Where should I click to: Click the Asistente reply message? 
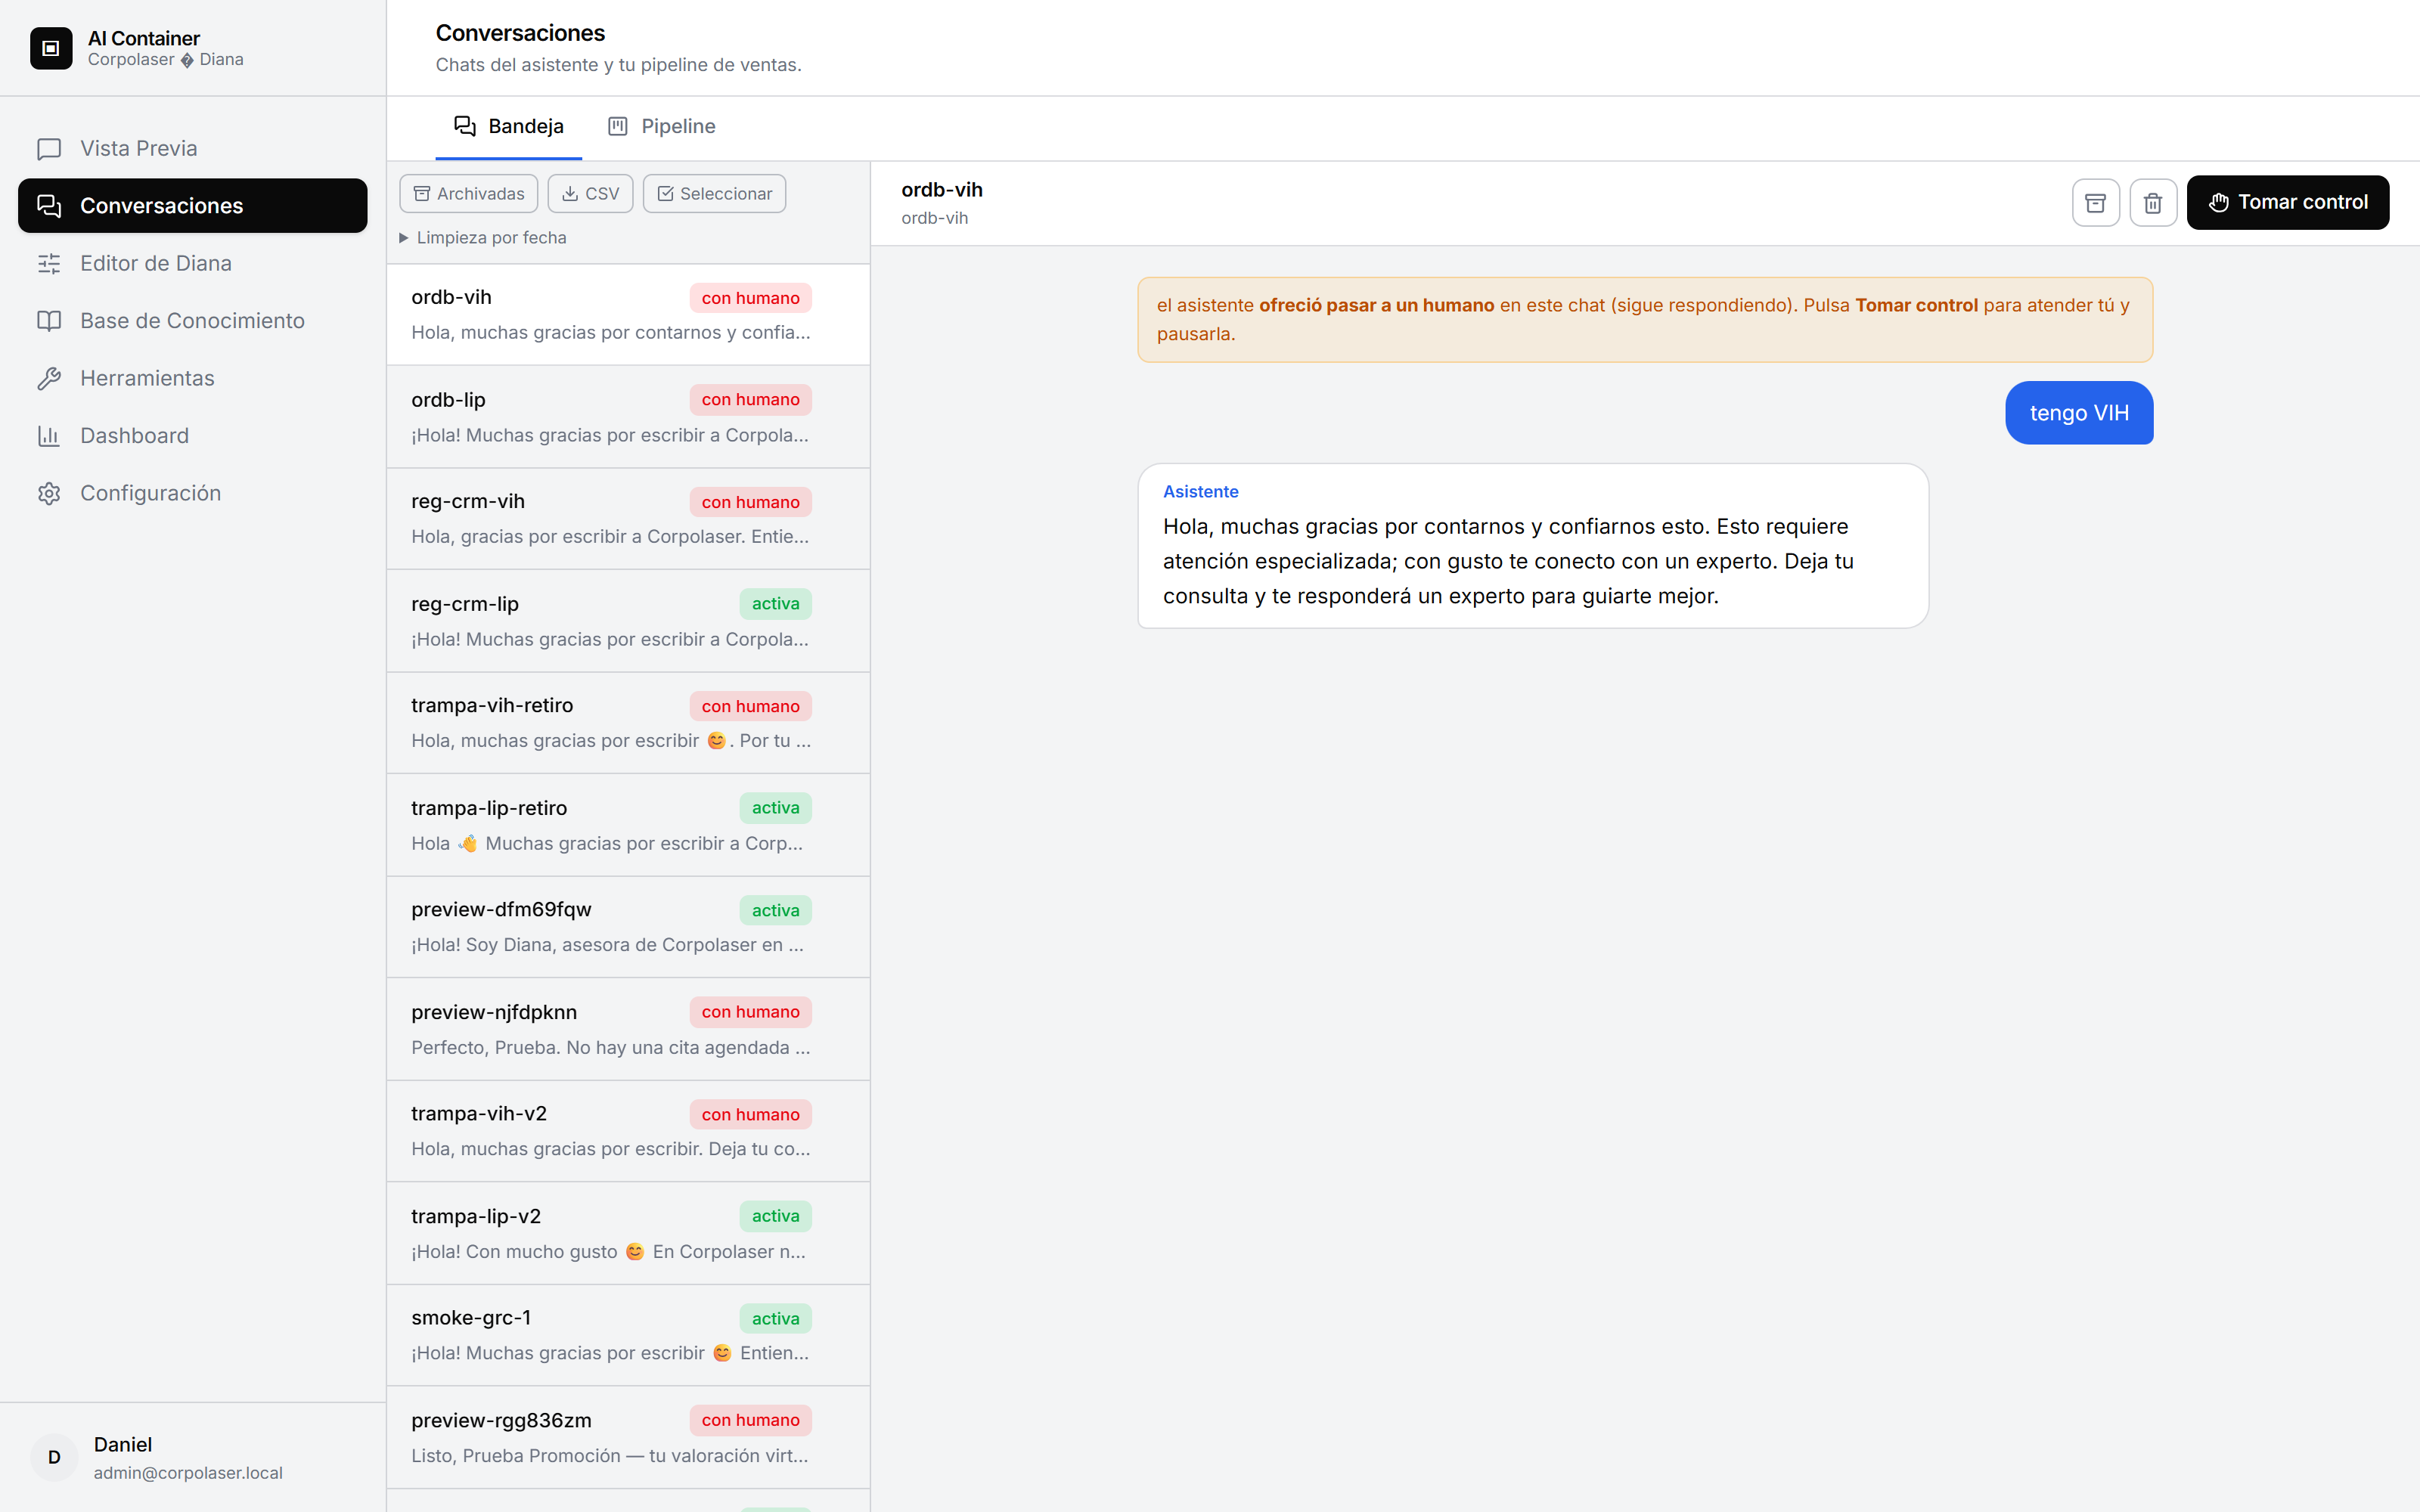1533,546
